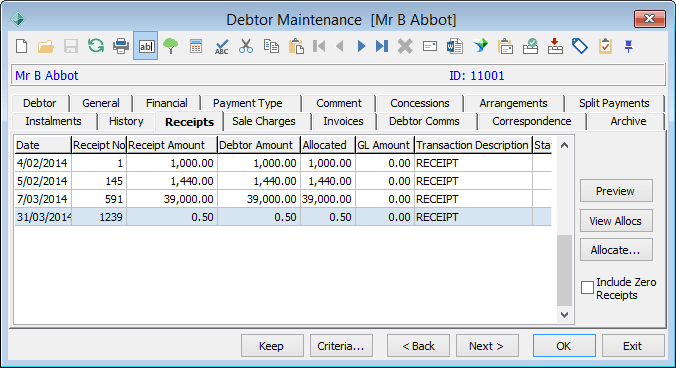Image resolution: width=676 pixels, height=368 pixels.
Task: Click the Next > button
Action: [x=487, y=346]
